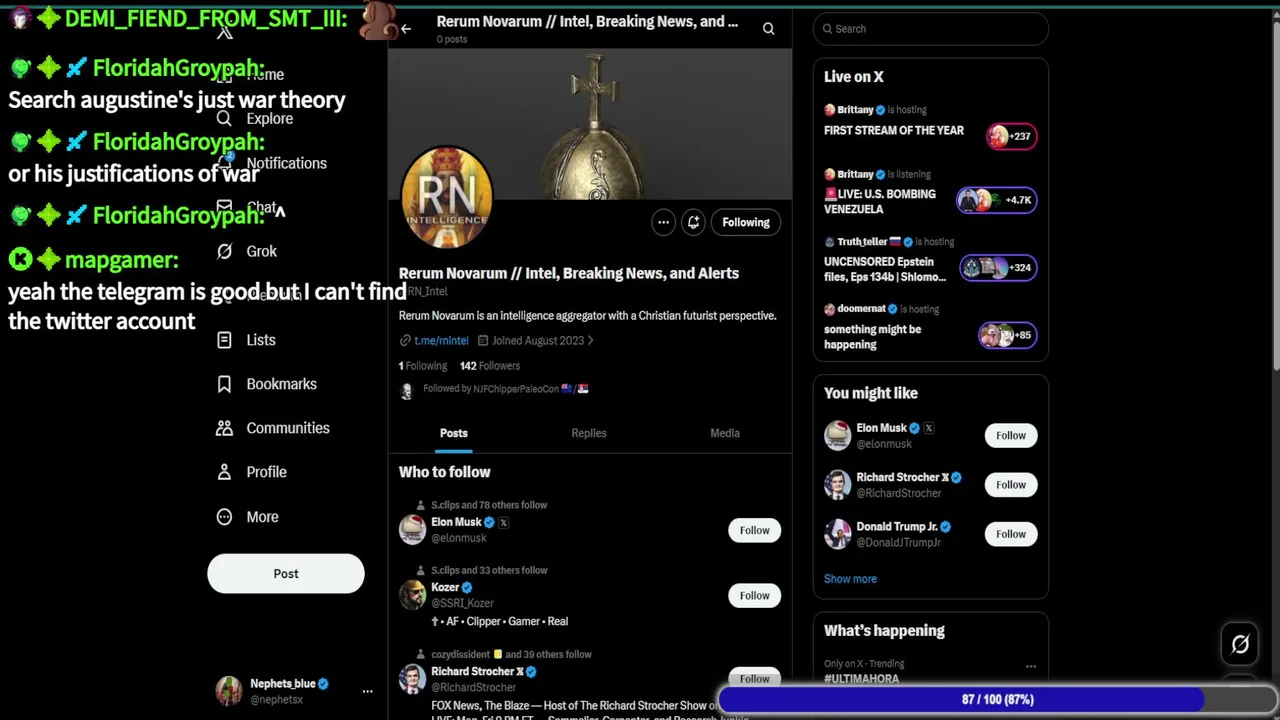
Task: Open doomernat's something might be happening space
Action: pyautogui.click(x=872, y=336)
